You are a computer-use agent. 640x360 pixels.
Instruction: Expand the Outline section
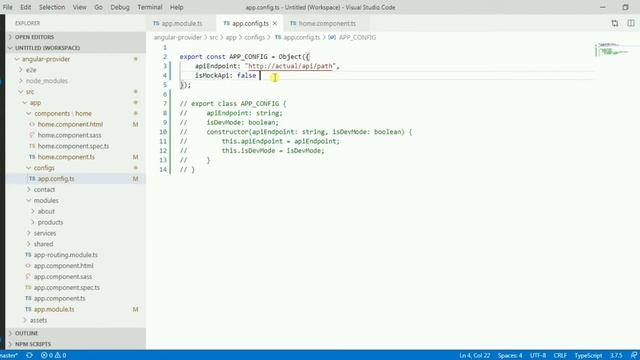point(76,333)
